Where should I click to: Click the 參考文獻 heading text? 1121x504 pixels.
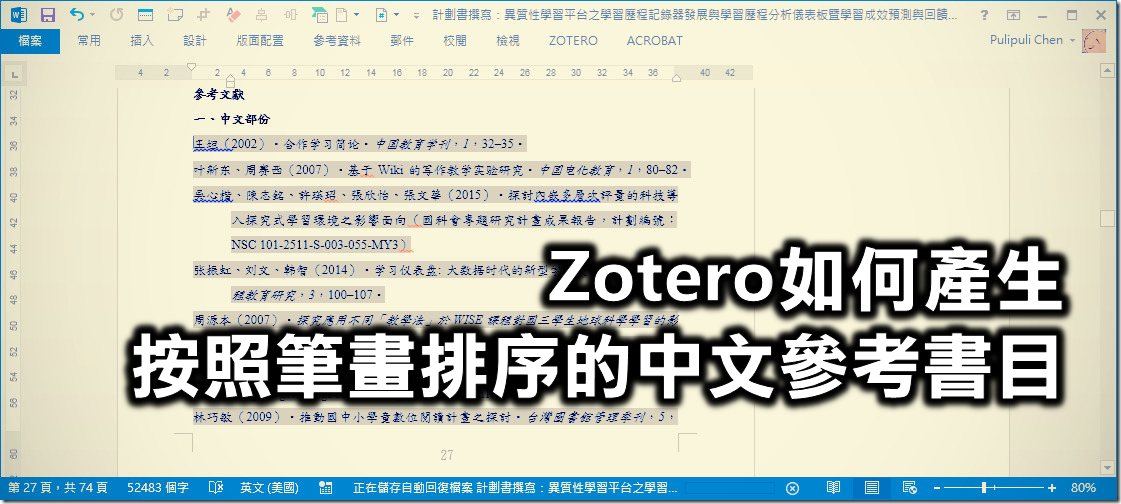point(219,94)
